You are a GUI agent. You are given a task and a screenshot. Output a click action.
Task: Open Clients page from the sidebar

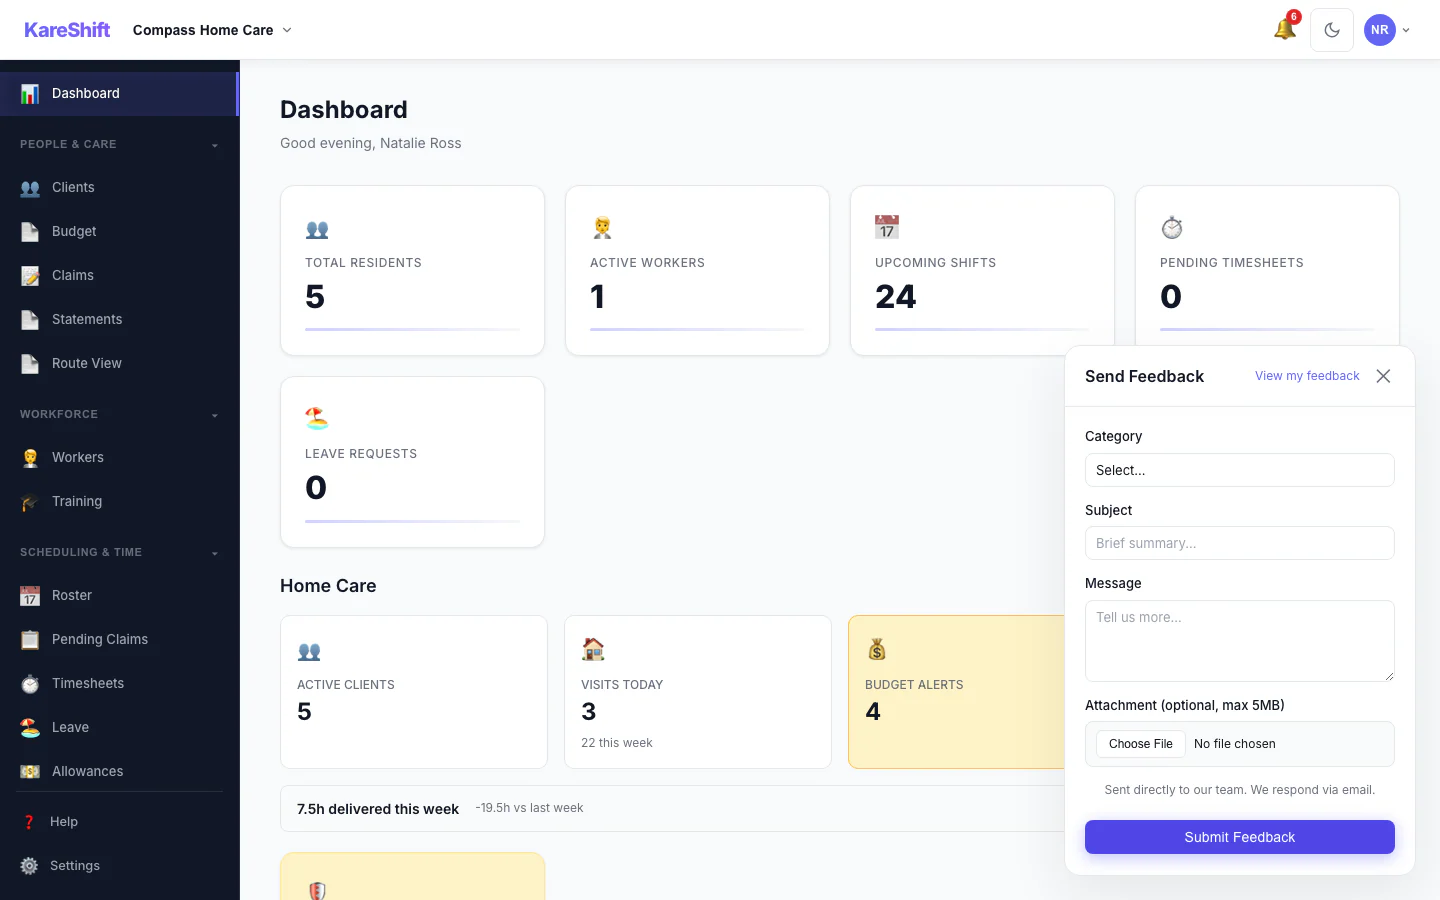coord(119,188)
